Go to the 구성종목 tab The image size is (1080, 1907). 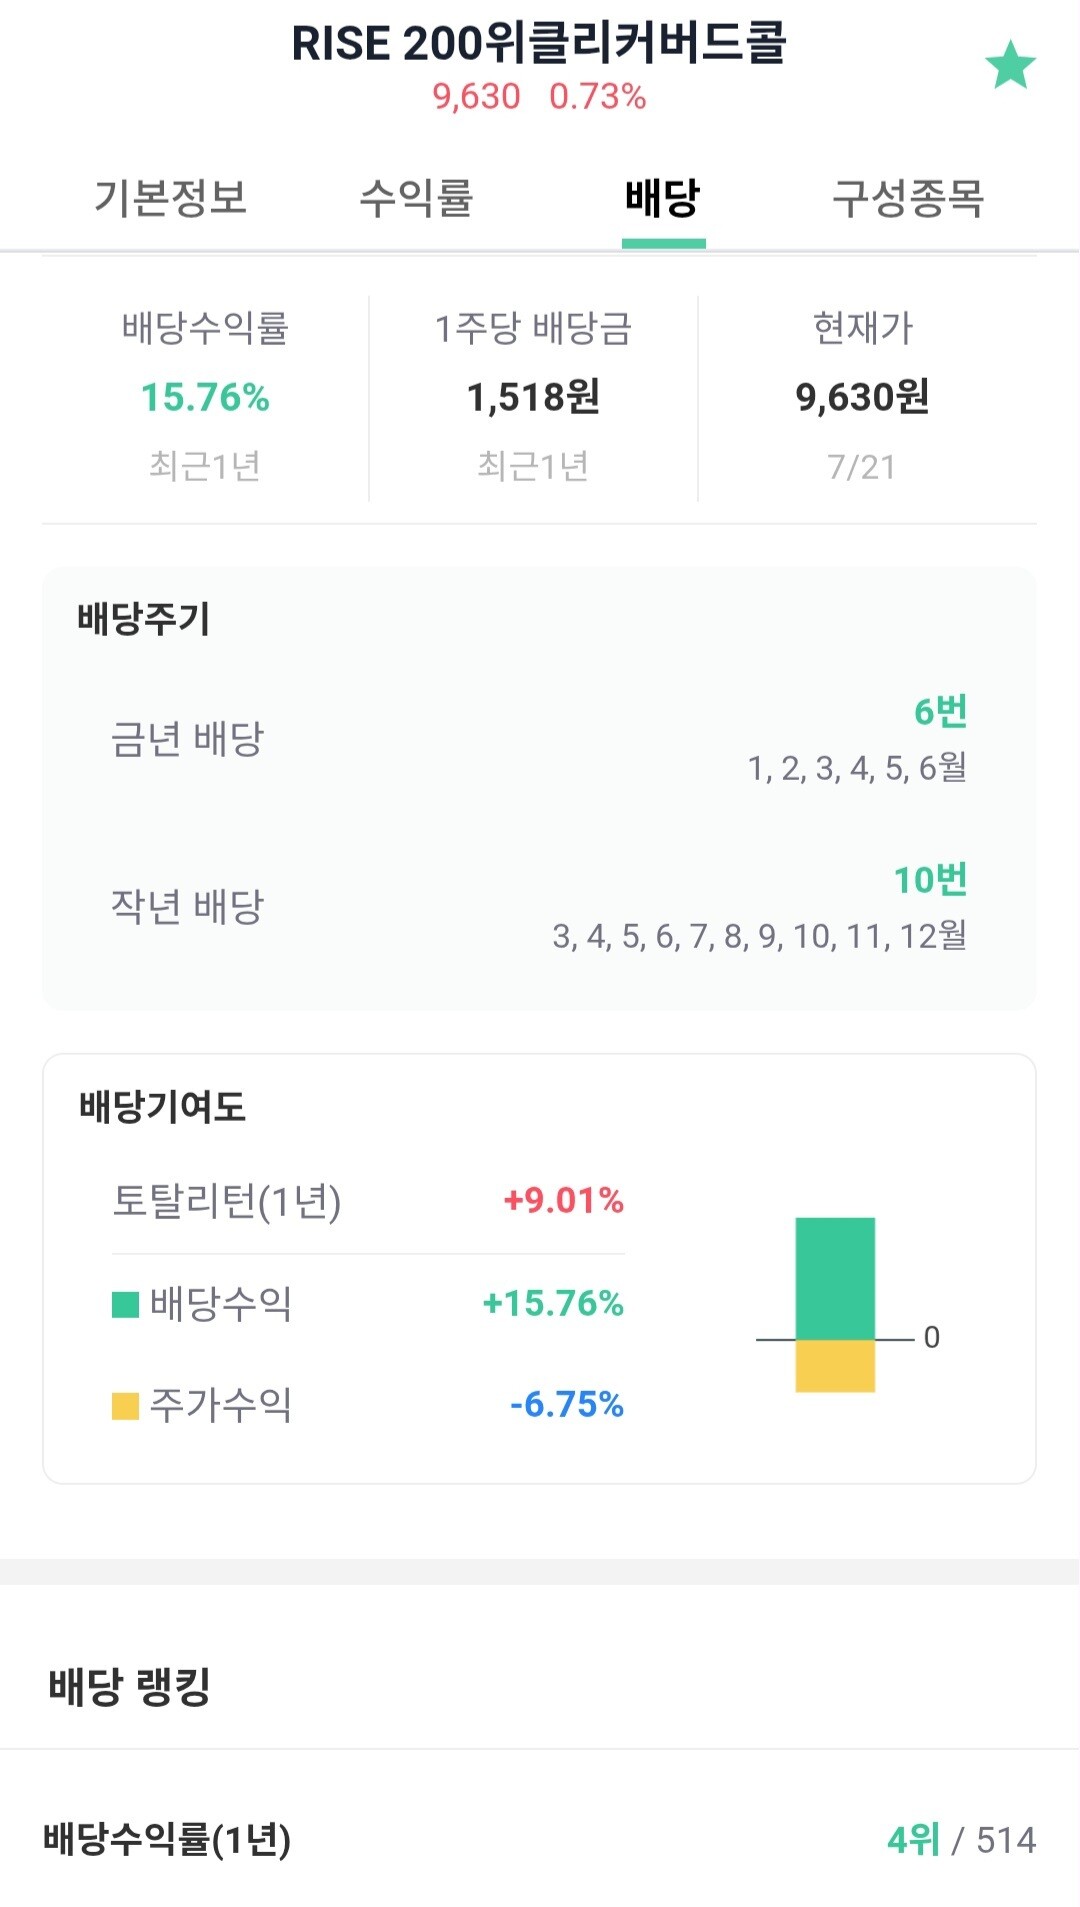tap(908, 198)
